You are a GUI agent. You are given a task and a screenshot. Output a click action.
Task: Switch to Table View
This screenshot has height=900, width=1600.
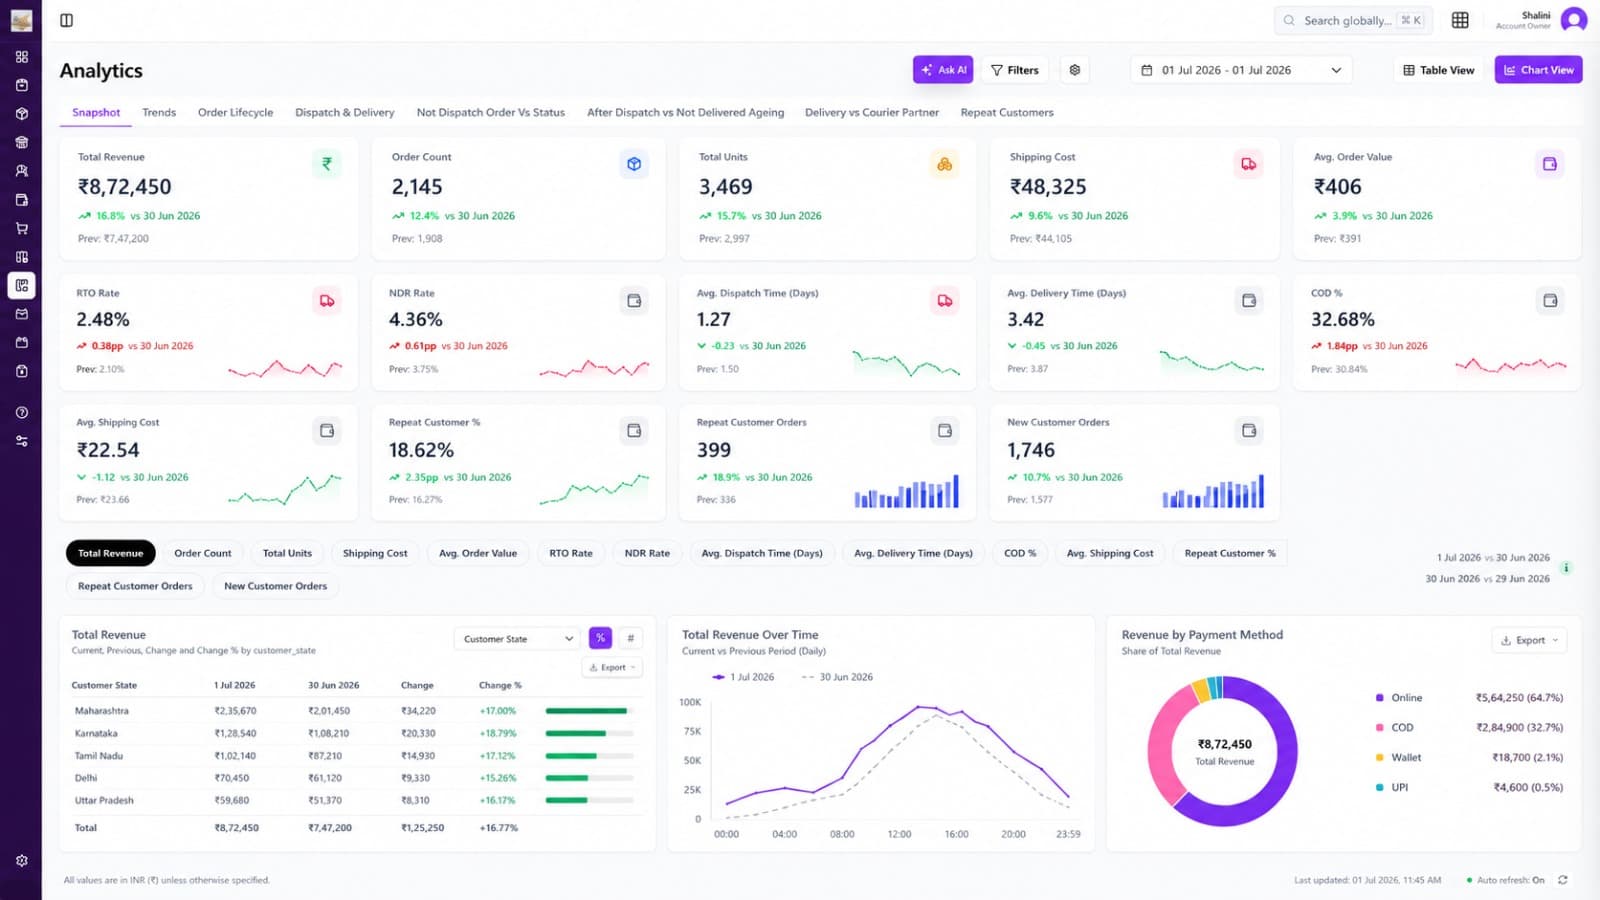pyautogui.click(x=1439, y=70)
